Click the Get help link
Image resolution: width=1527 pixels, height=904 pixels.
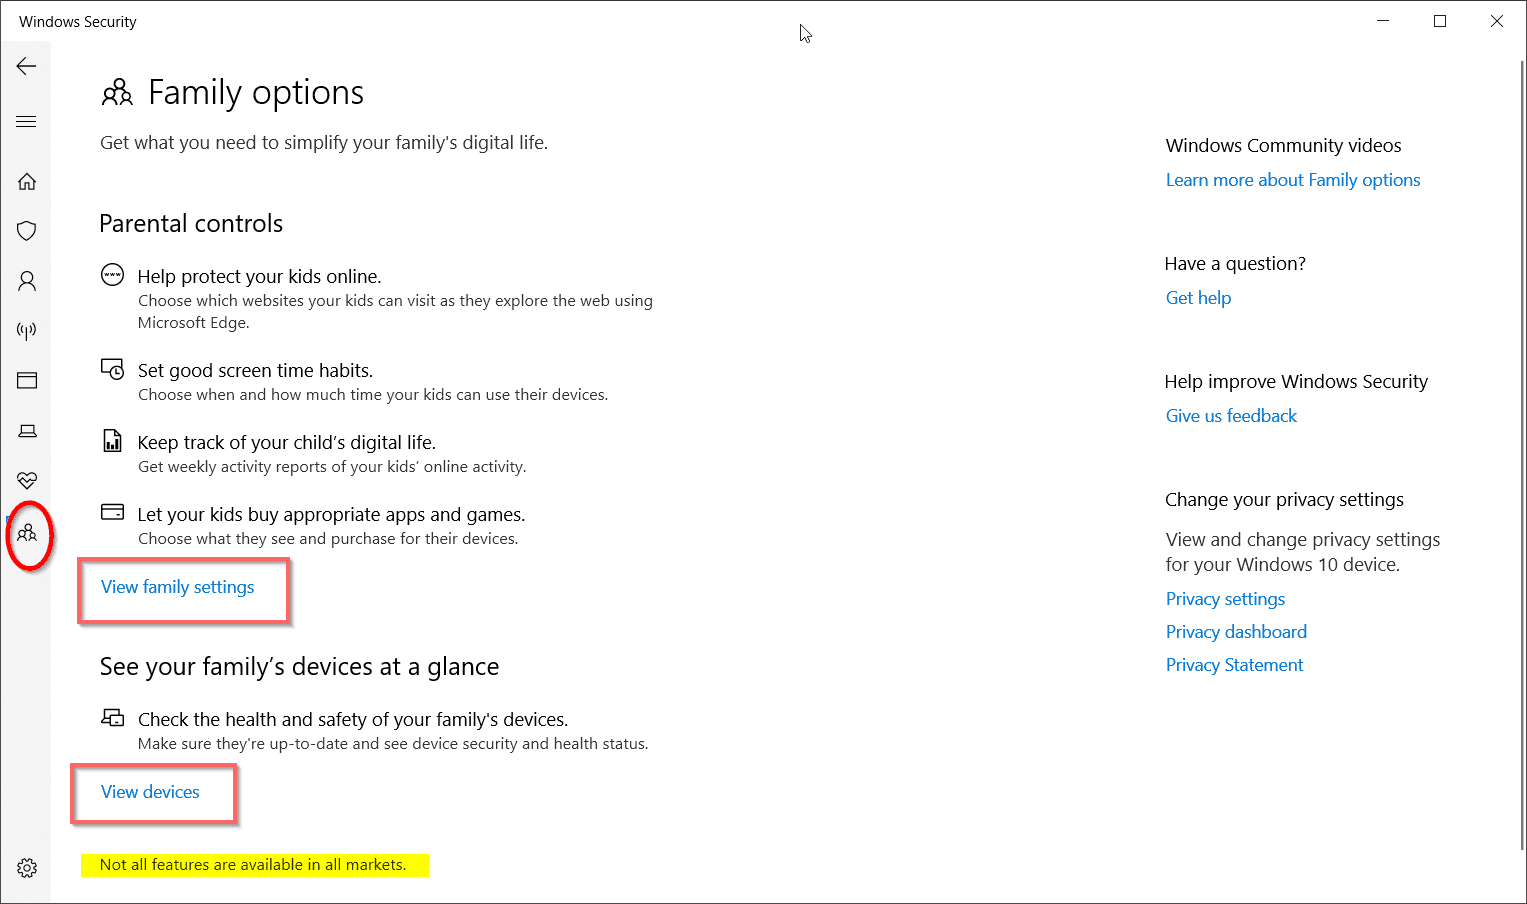pos(1198,298)
